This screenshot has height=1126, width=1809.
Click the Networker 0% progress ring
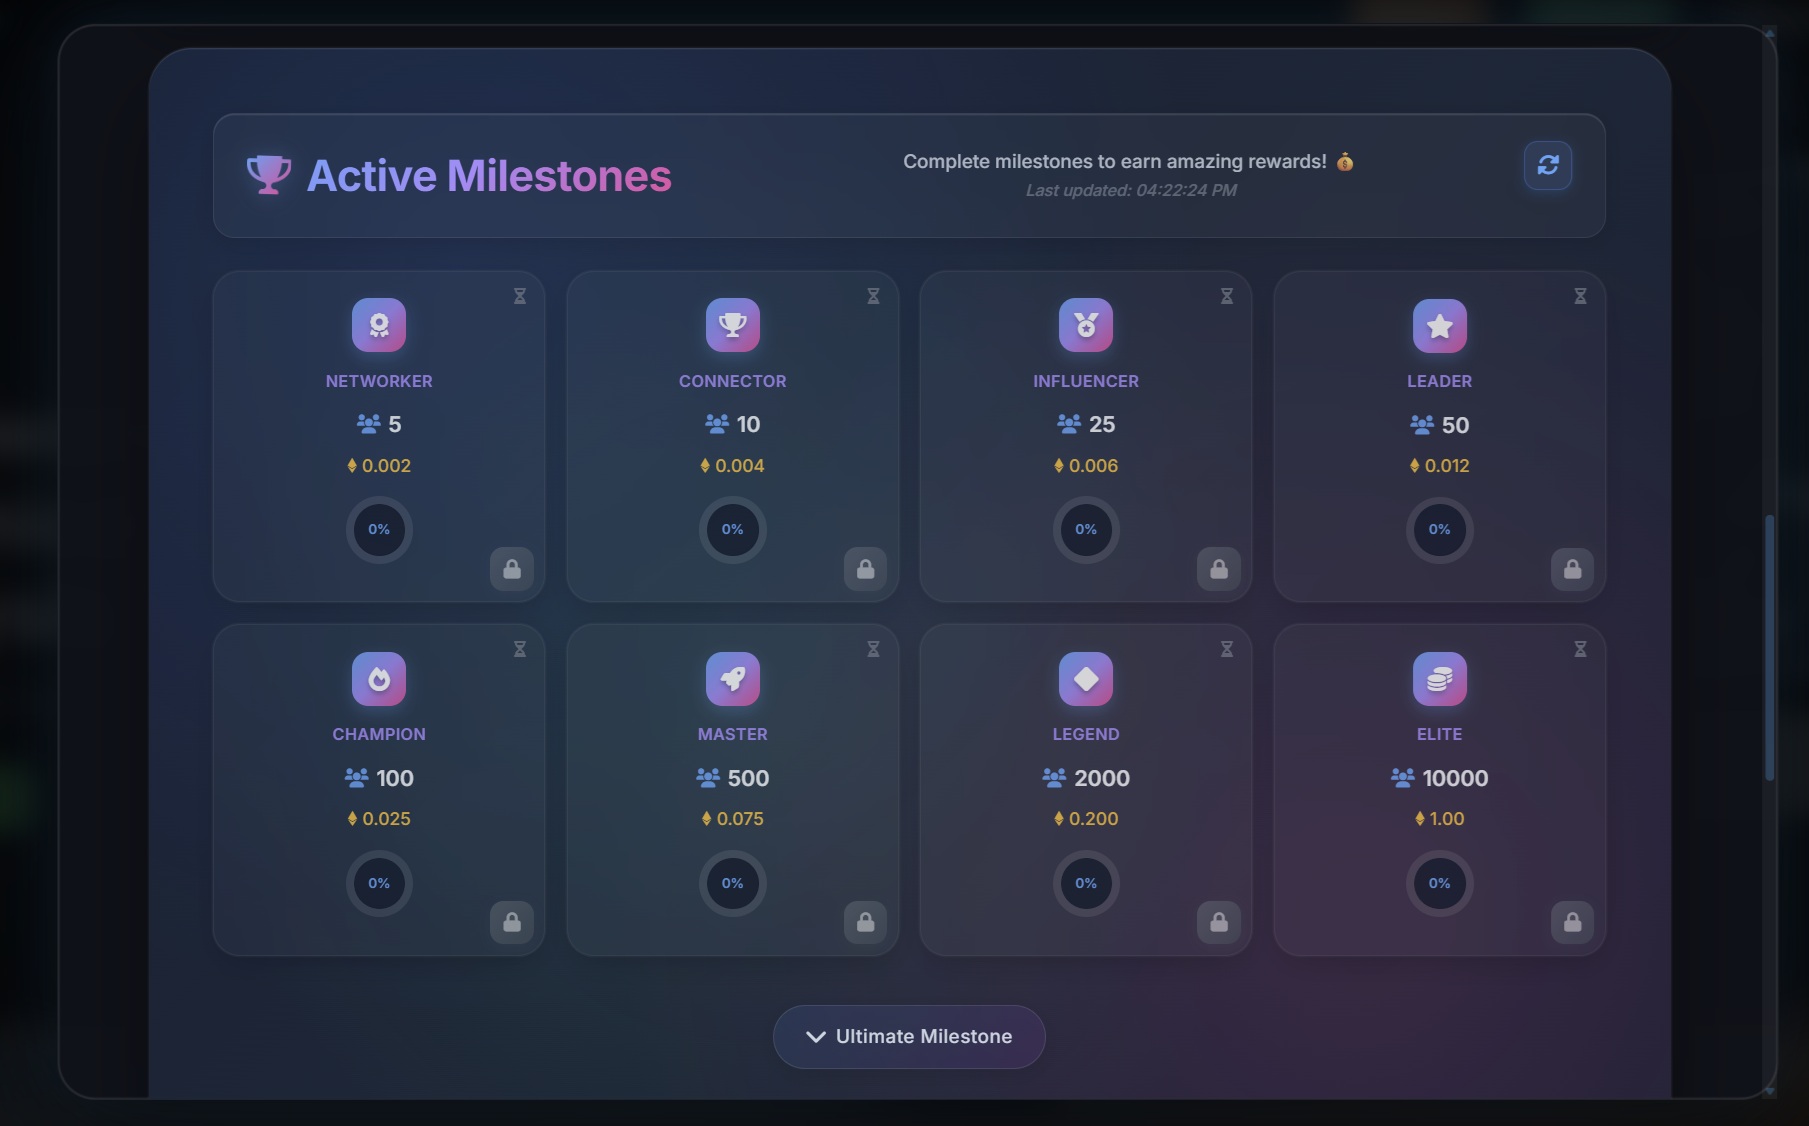pos(379,530)
